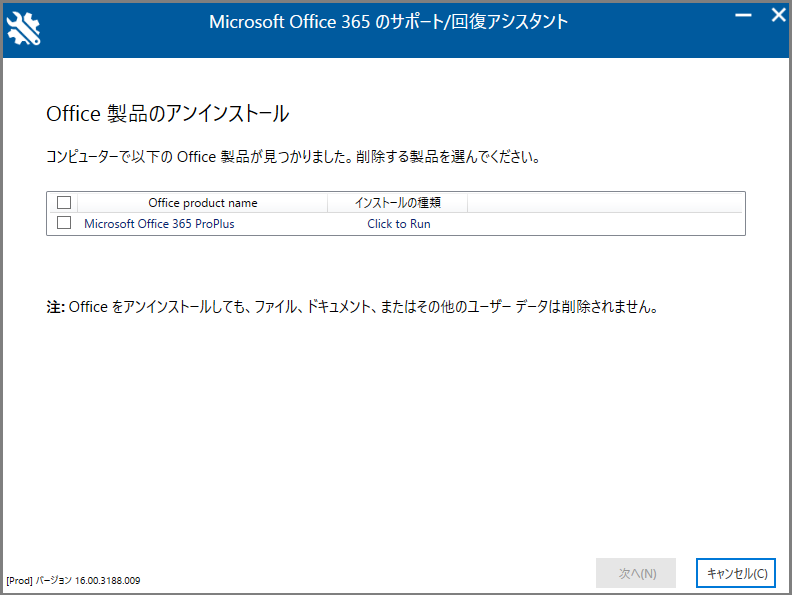Click the 次へ(N) button
The image size is (792, 595).
point(636,573)
